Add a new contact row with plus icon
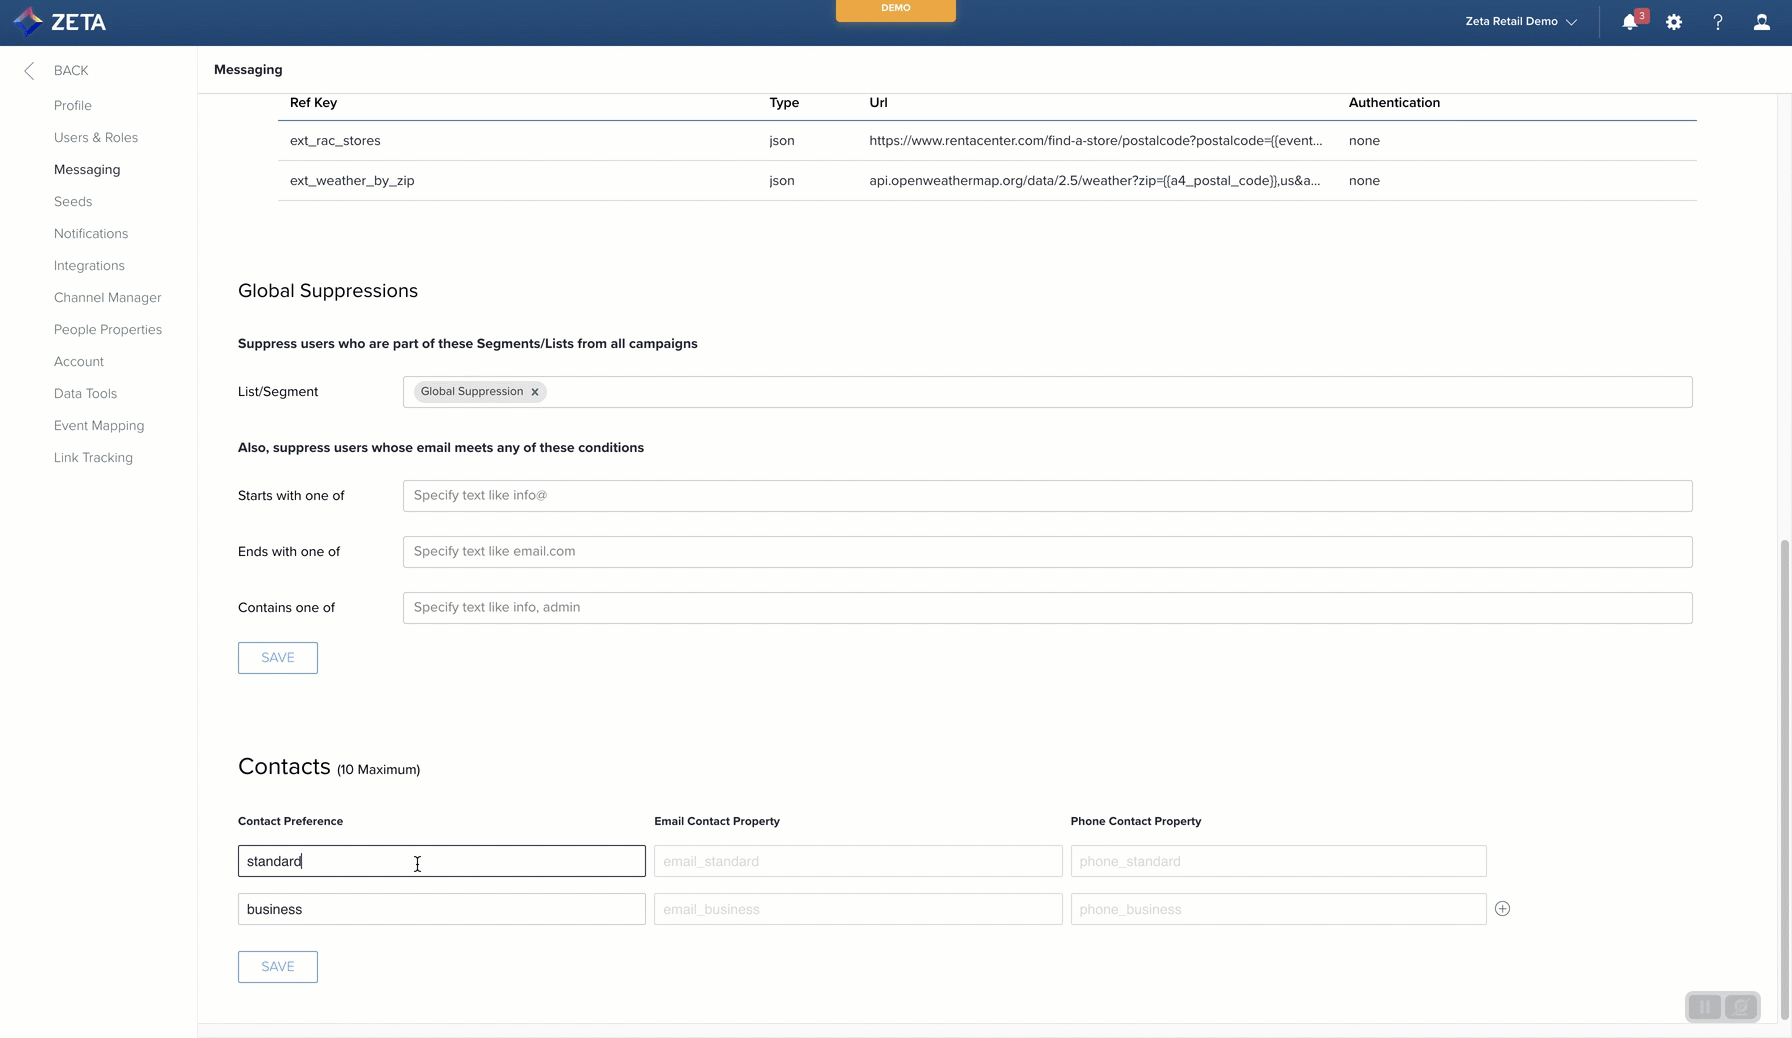1792x1038 pixels. click(1502, 909)
